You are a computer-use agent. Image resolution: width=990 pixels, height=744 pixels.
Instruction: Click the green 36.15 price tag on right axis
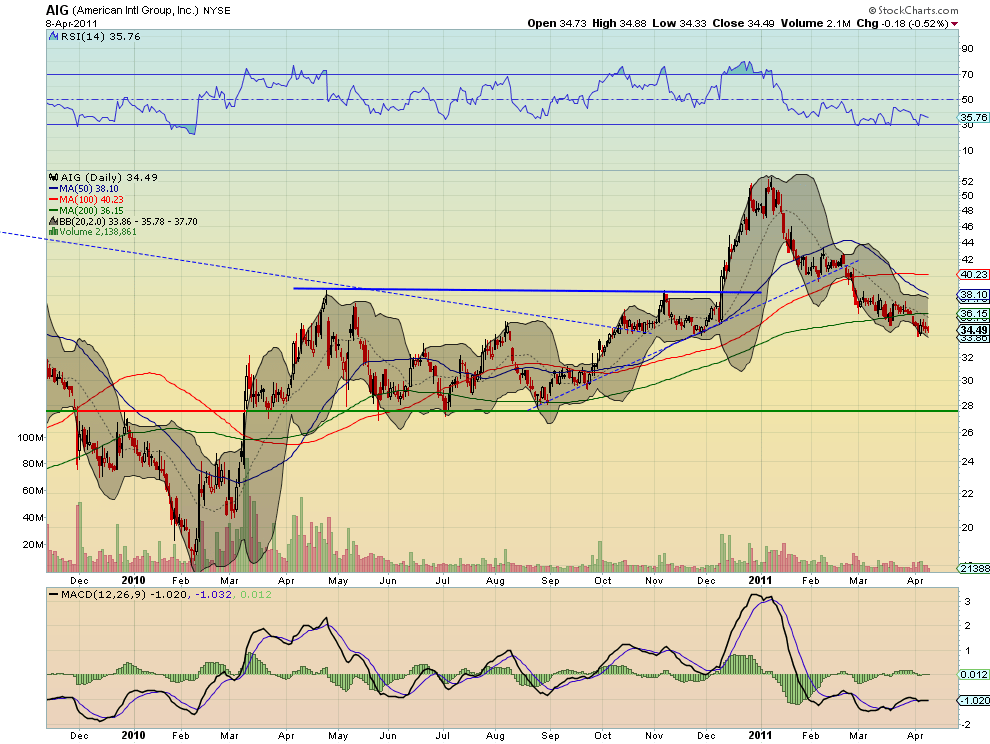click(974, 313)
